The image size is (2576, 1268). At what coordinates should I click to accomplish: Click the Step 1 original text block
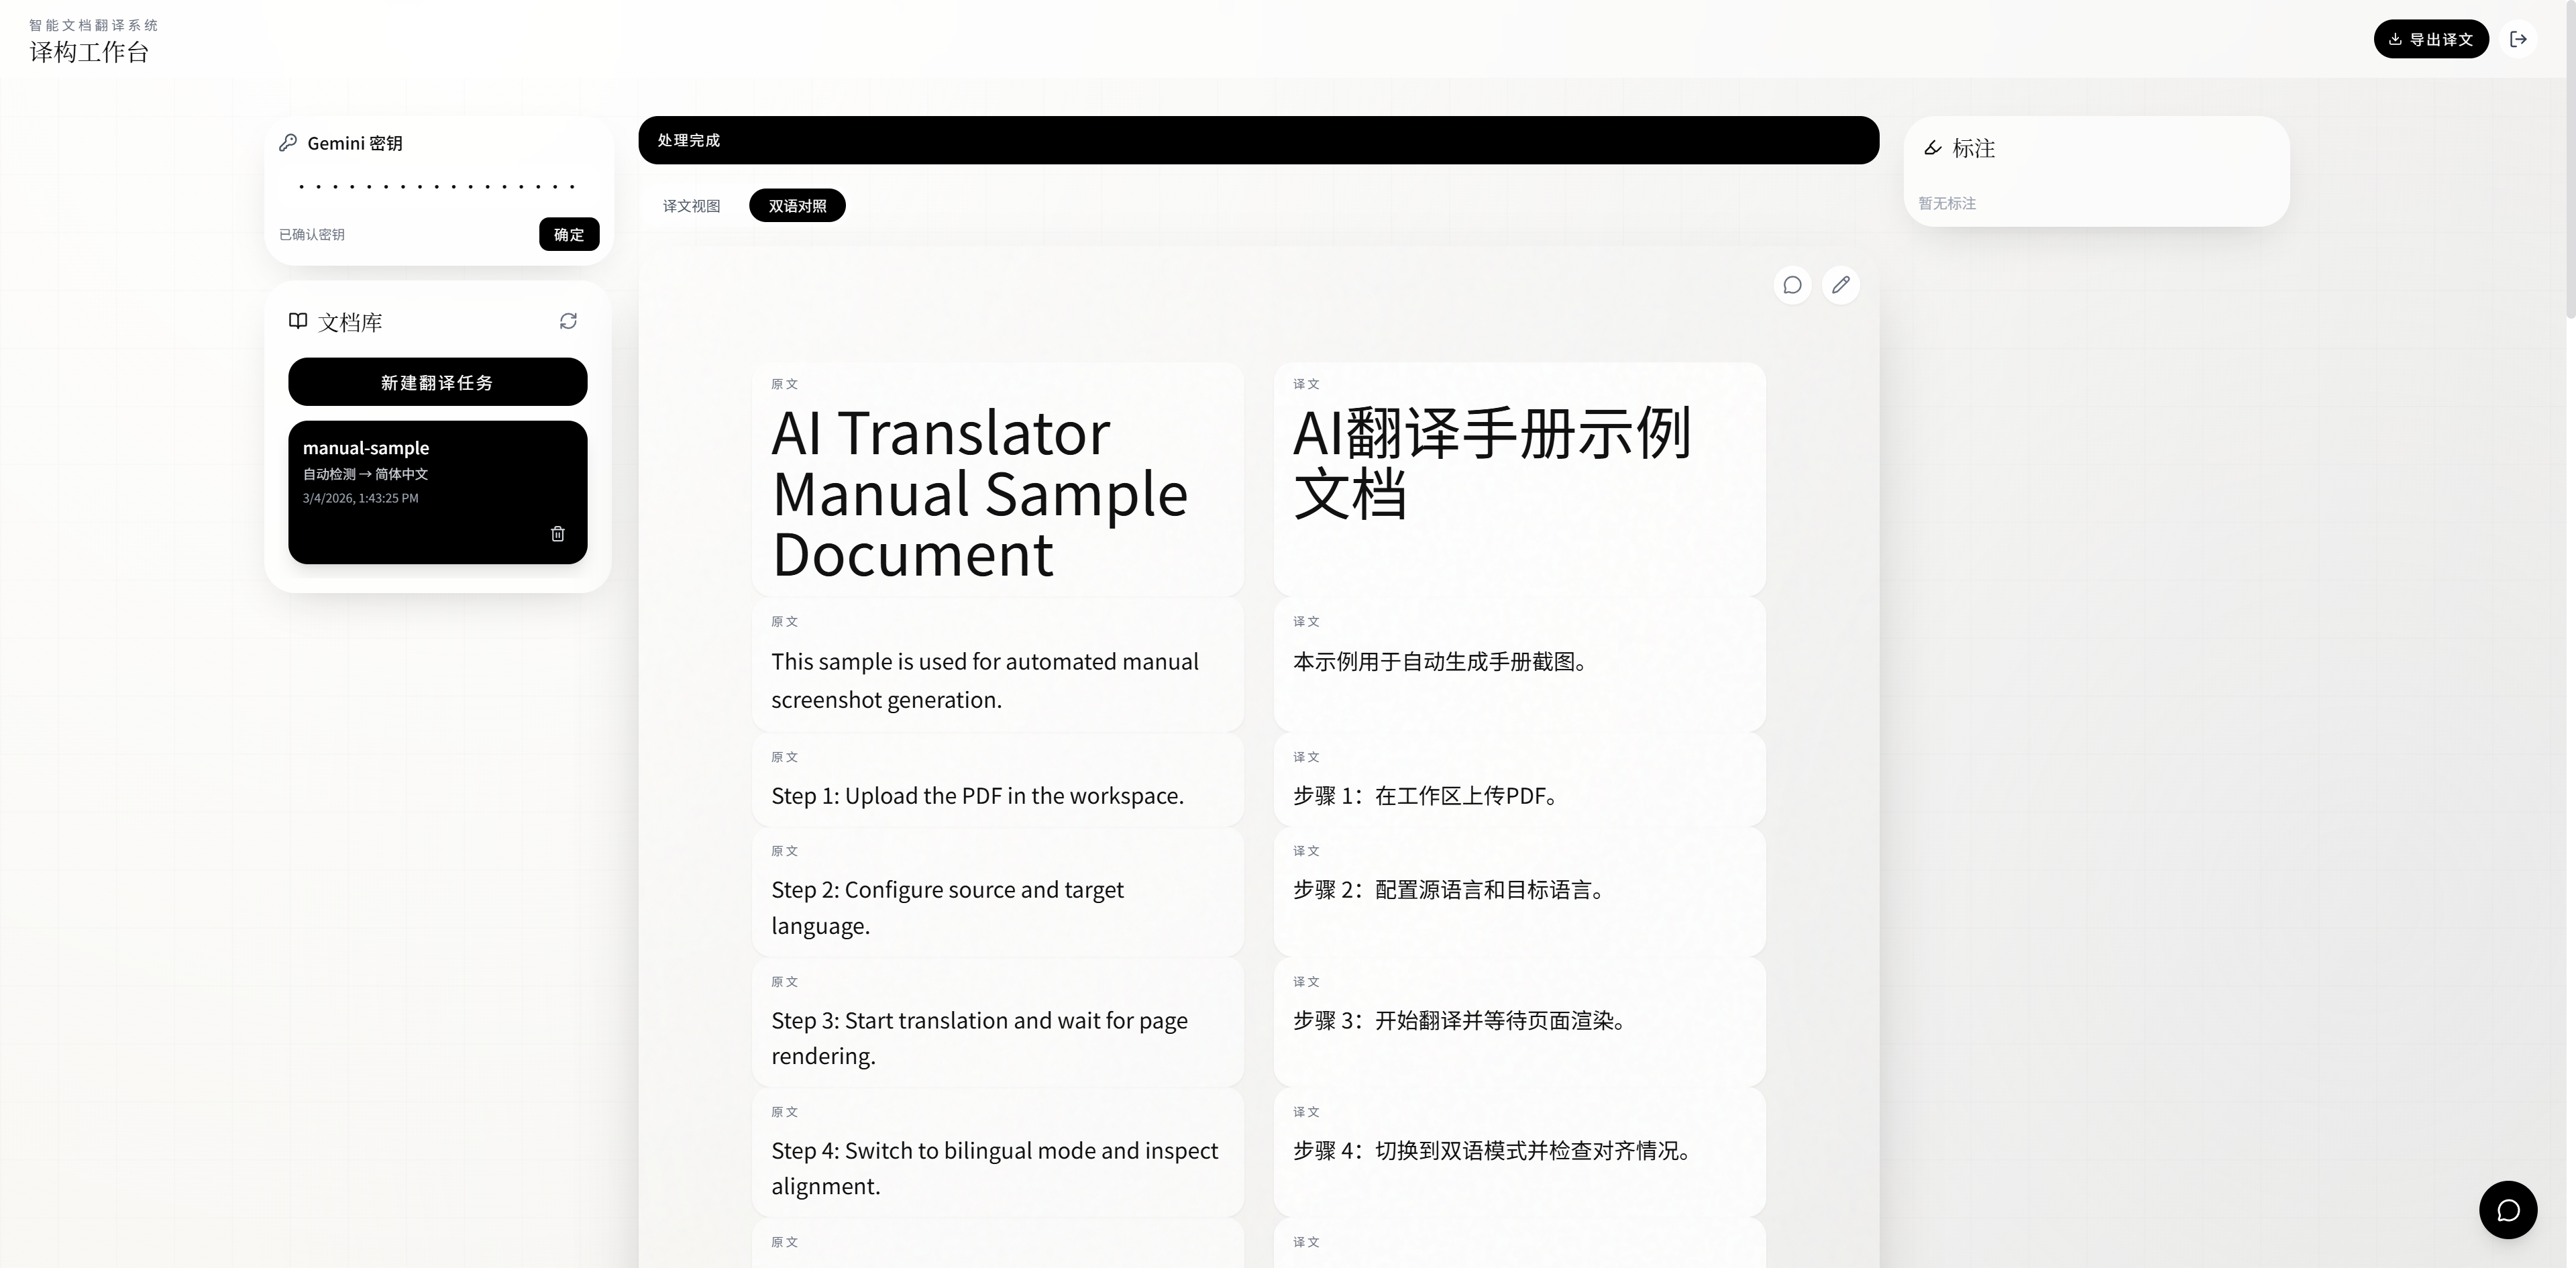click(x=998, y=783)
